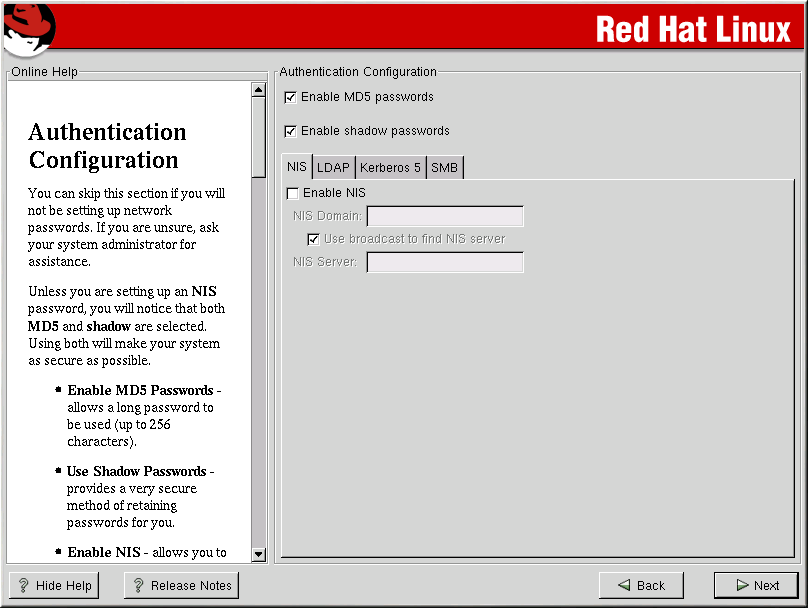Screen dimensions: 808x608
Task: Toggle Enable MD5 passwords checkbox
Action: [291, 97]
